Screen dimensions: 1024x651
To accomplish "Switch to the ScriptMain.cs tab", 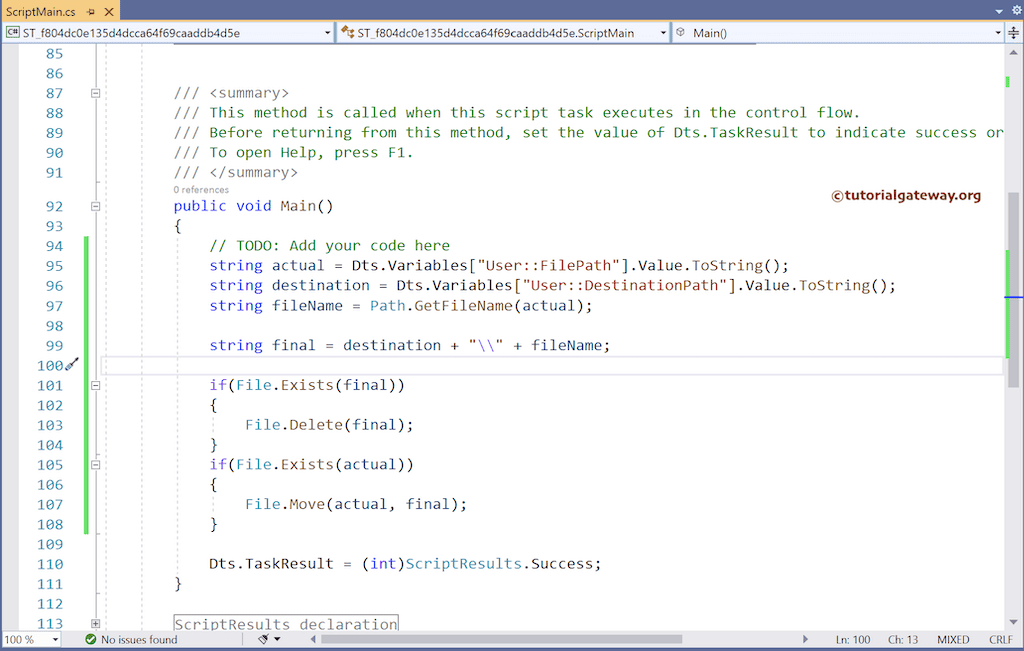I will [40, 12].
